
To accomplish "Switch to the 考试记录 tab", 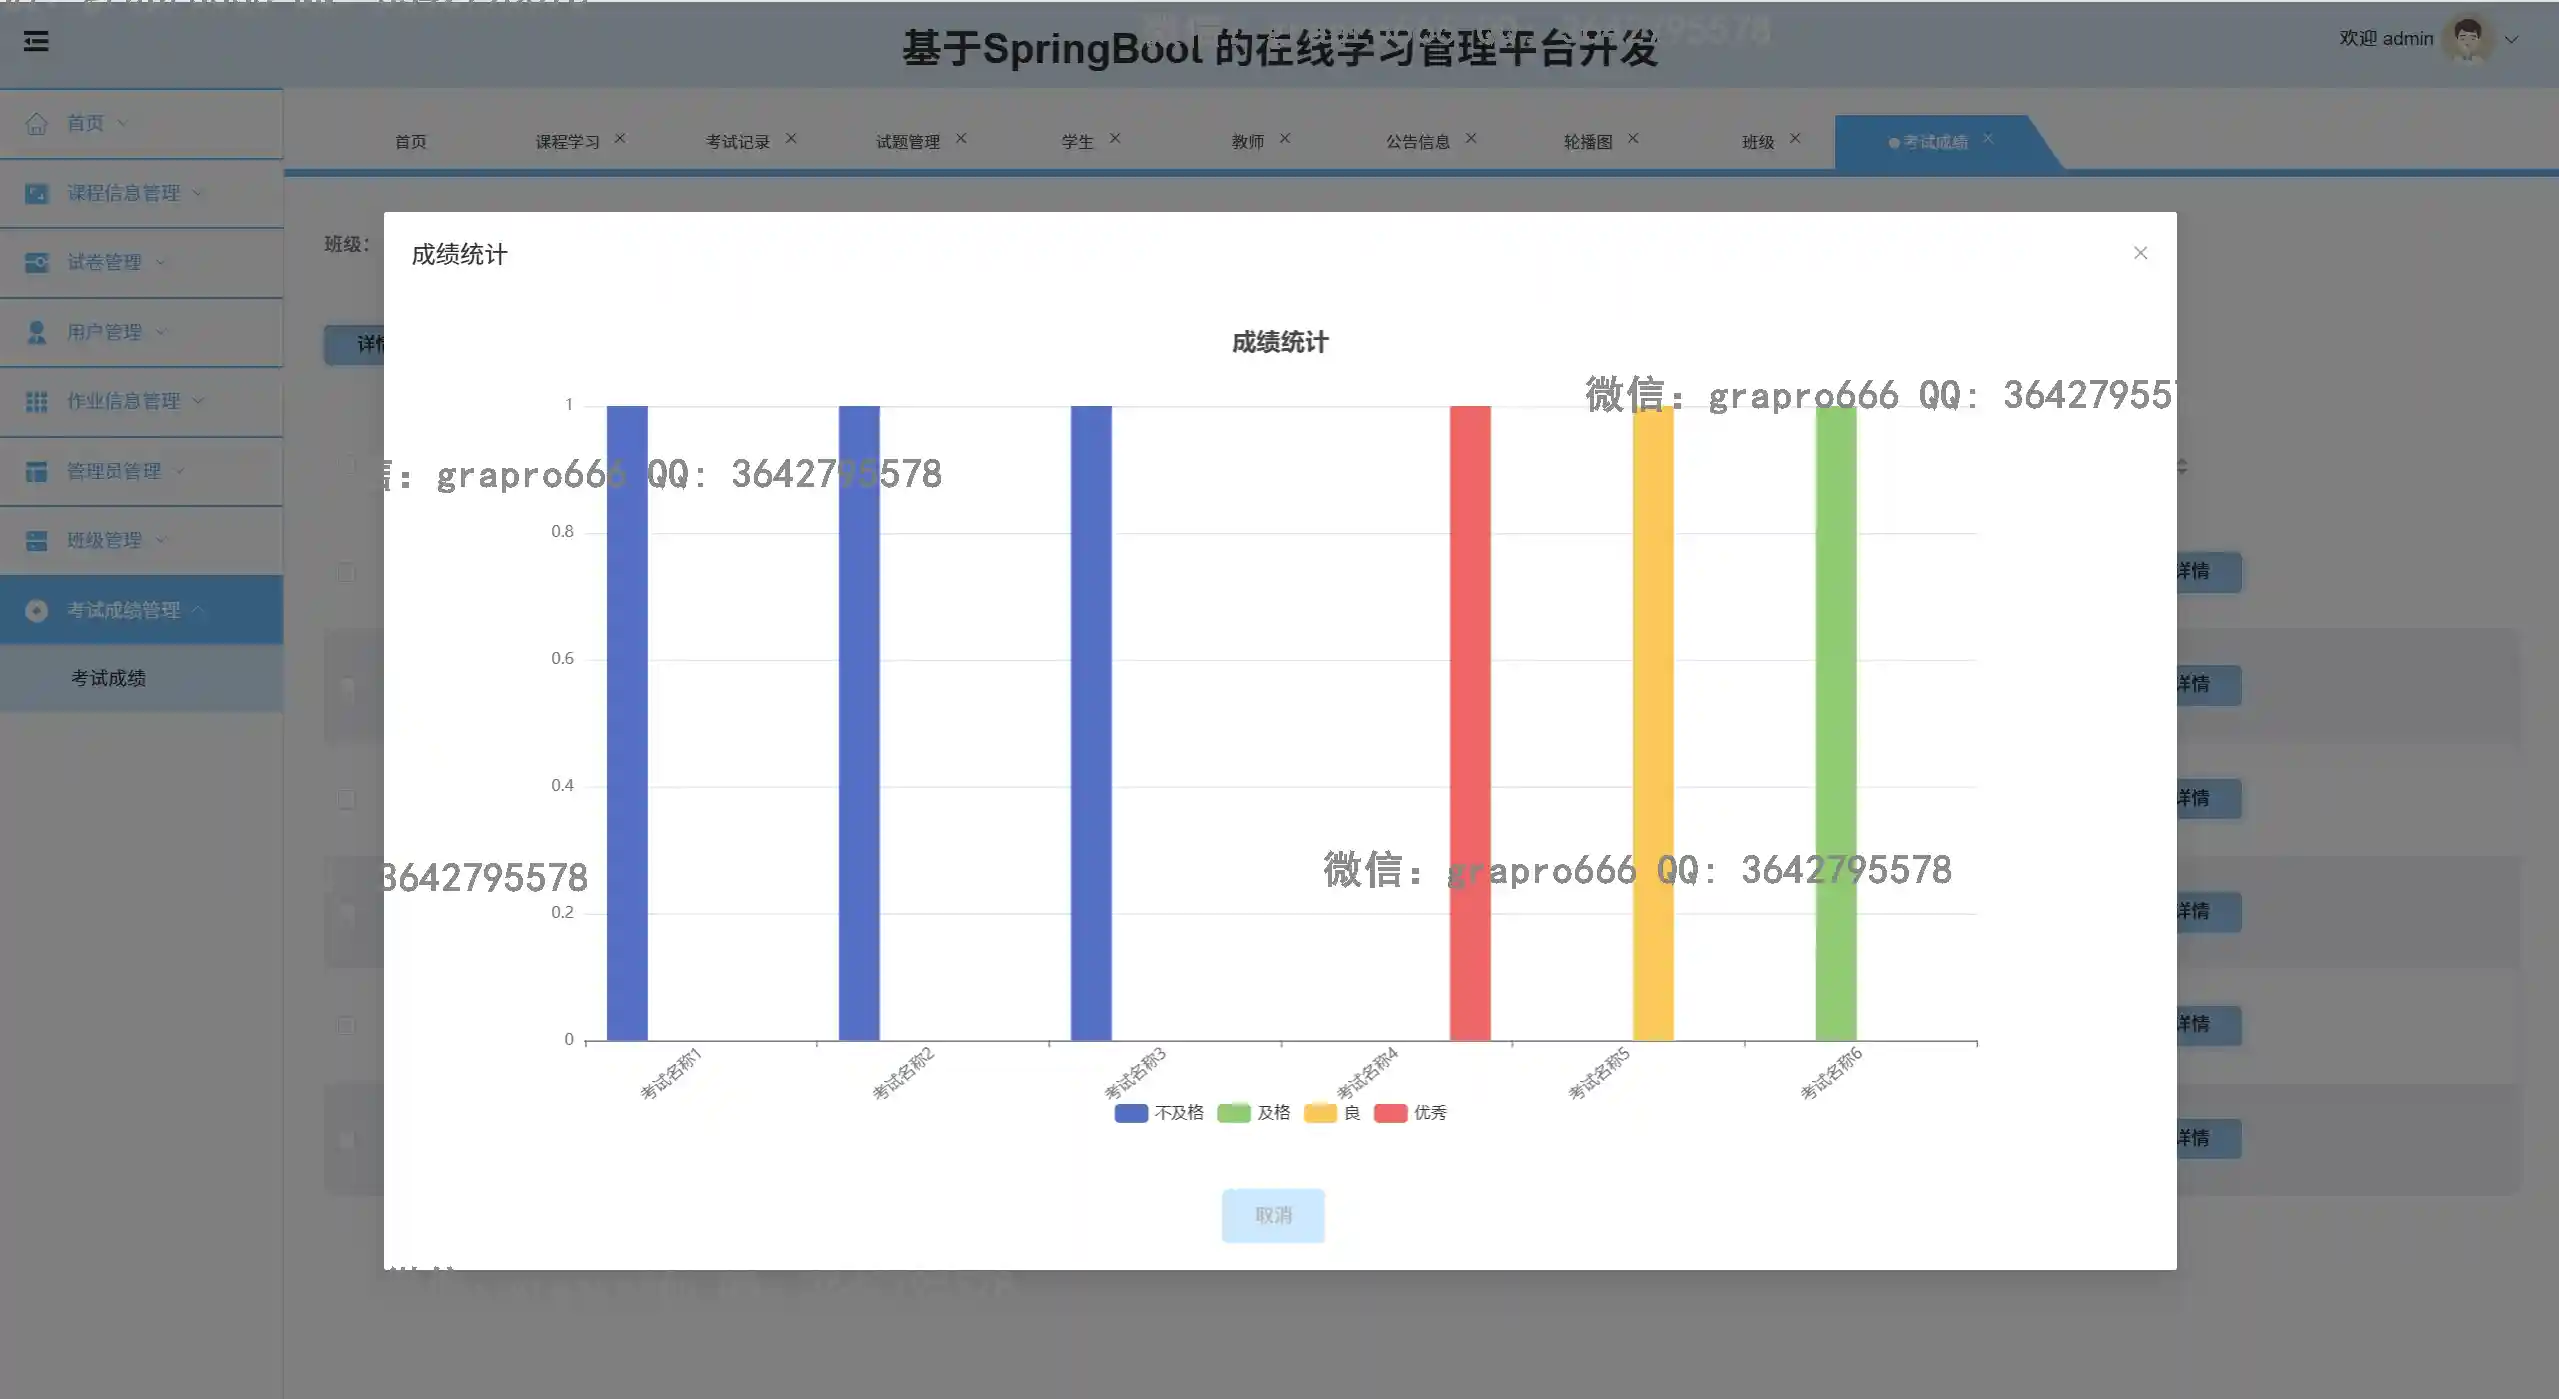I will (737, 142).
